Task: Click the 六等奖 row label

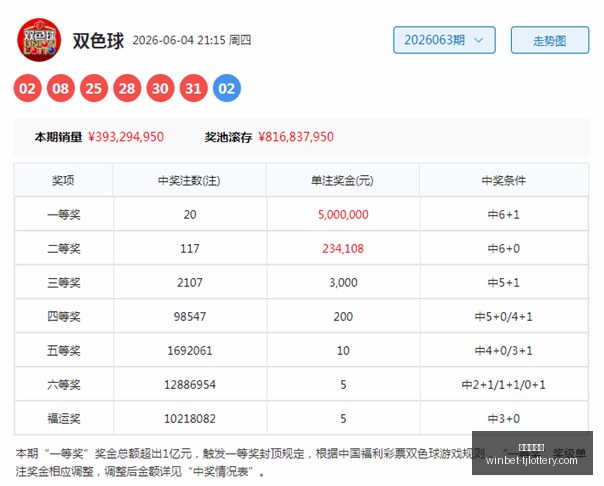Action: (x=64, y=385)
